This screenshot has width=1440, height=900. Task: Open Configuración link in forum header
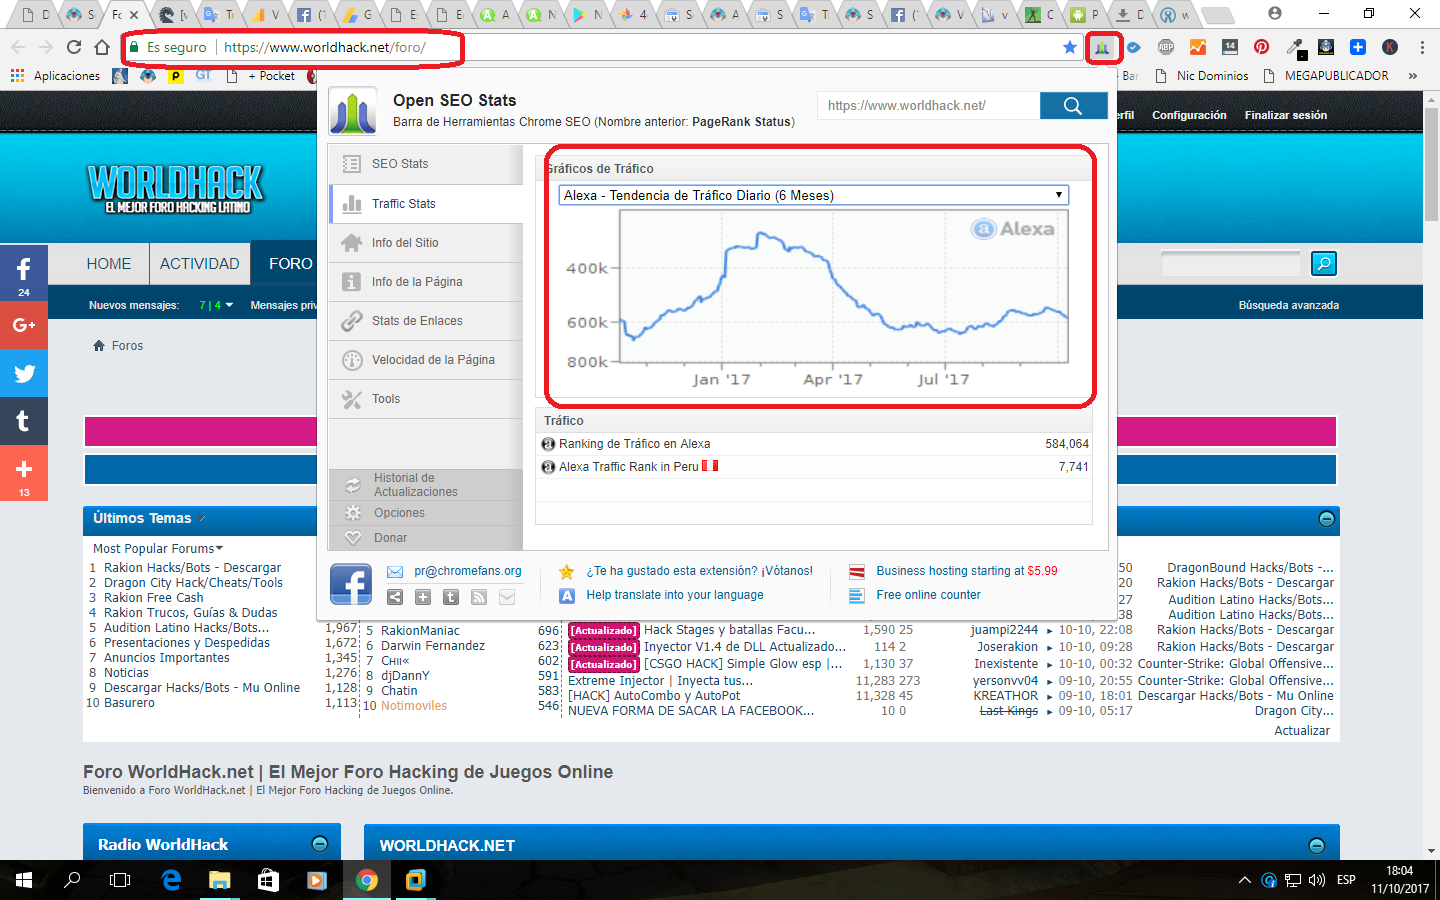[1189, 116]
